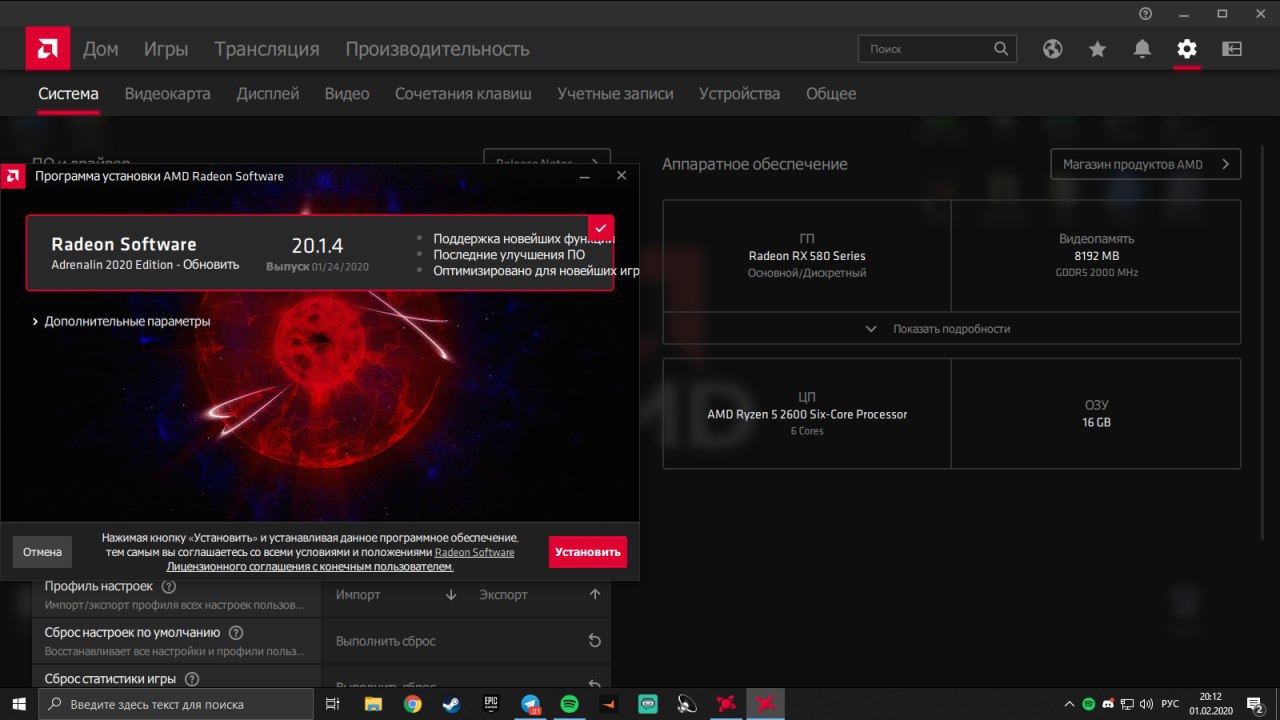Switch to Трансляция tab
This screenshot has width=1280, height=720.
(267, 49)
